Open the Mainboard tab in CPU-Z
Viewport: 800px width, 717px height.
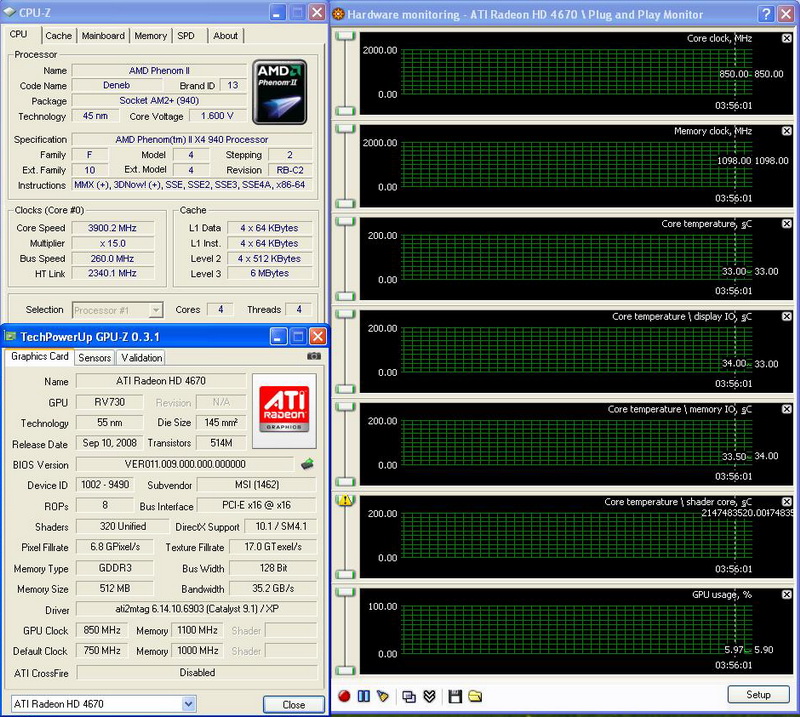pyautogui.click(x=104, y=36)
